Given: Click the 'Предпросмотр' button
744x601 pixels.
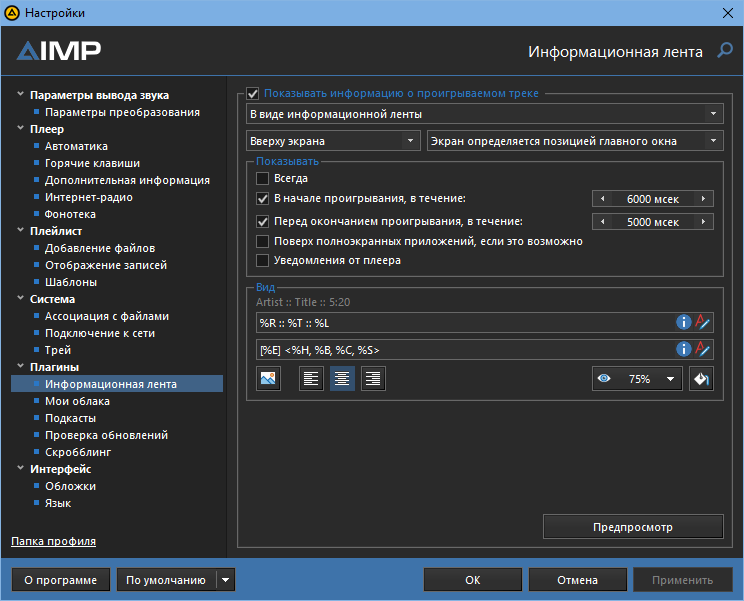Looking at the screenshot, I should pyautogui.click(x=632, y=526).
